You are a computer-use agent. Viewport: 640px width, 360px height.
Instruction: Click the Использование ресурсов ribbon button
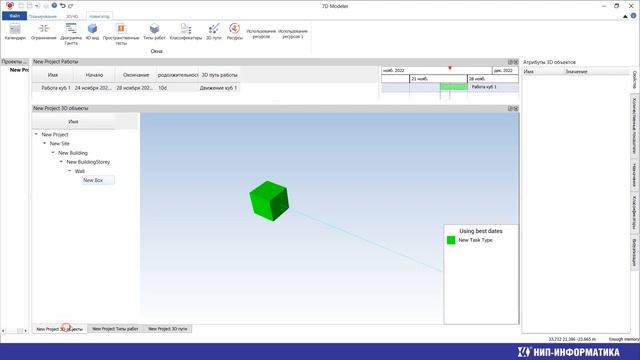[261, 33]
